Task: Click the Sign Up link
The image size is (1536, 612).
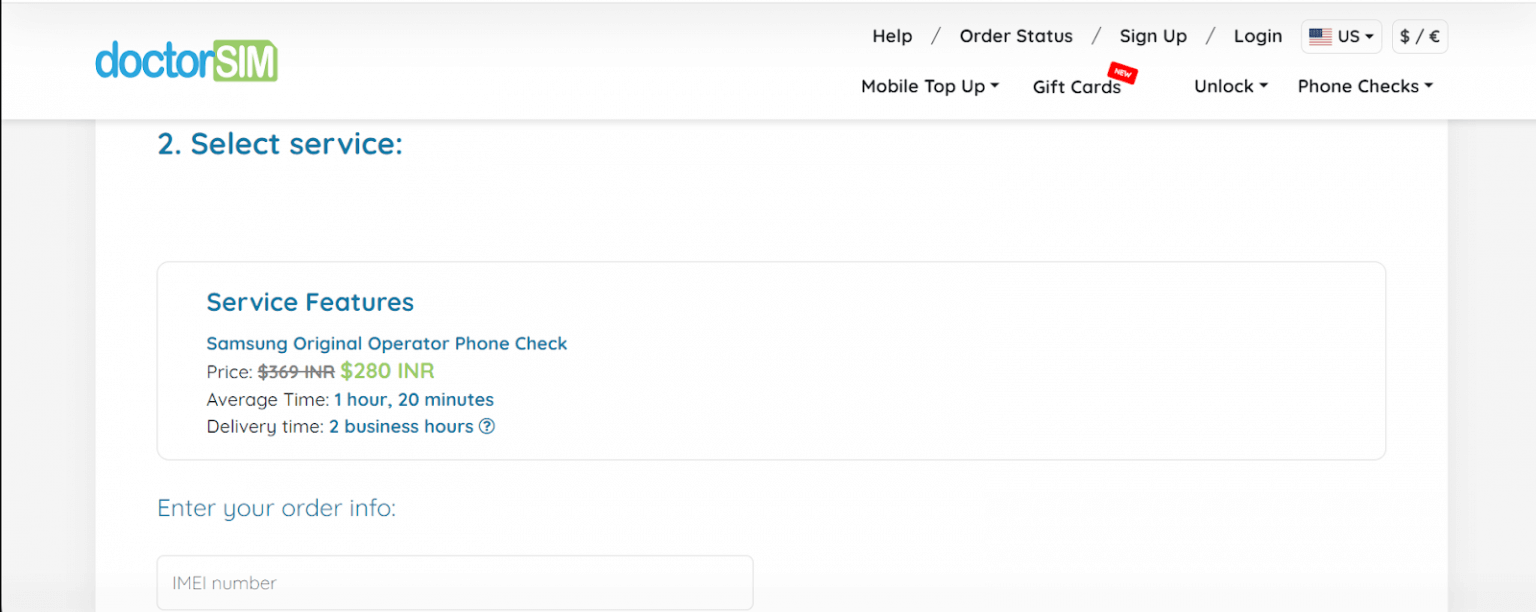Action: pos(1153,37)
